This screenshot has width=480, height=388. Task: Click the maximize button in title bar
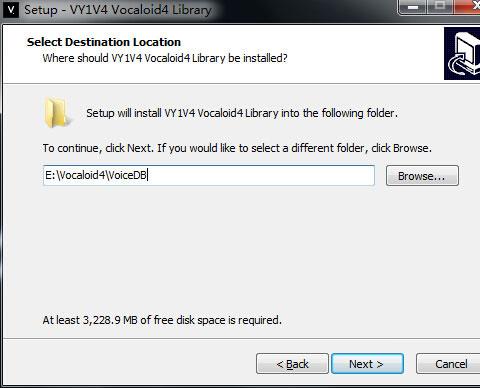point(440,6)
